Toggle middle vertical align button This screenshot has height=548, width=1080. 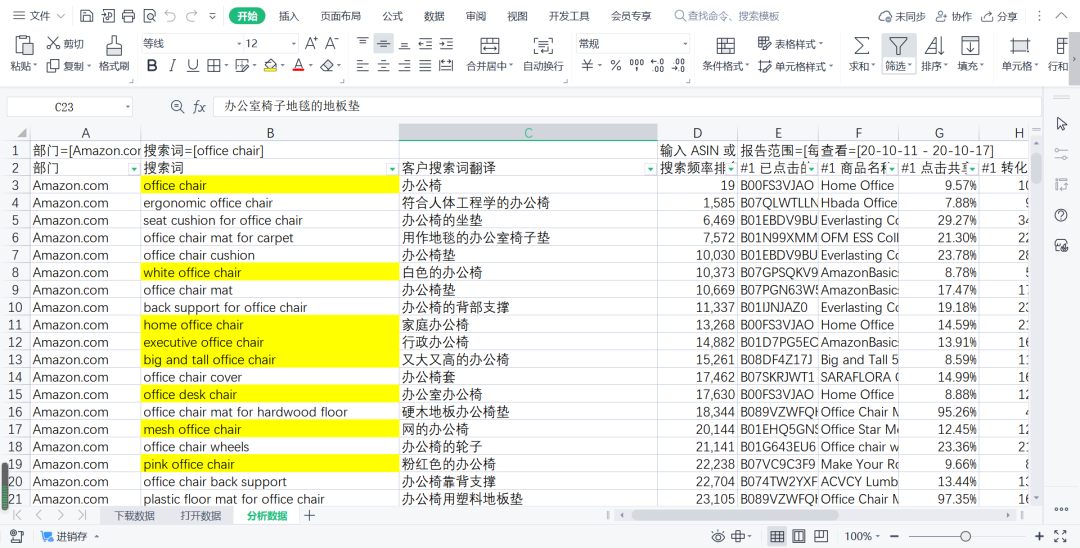(384, 44)
